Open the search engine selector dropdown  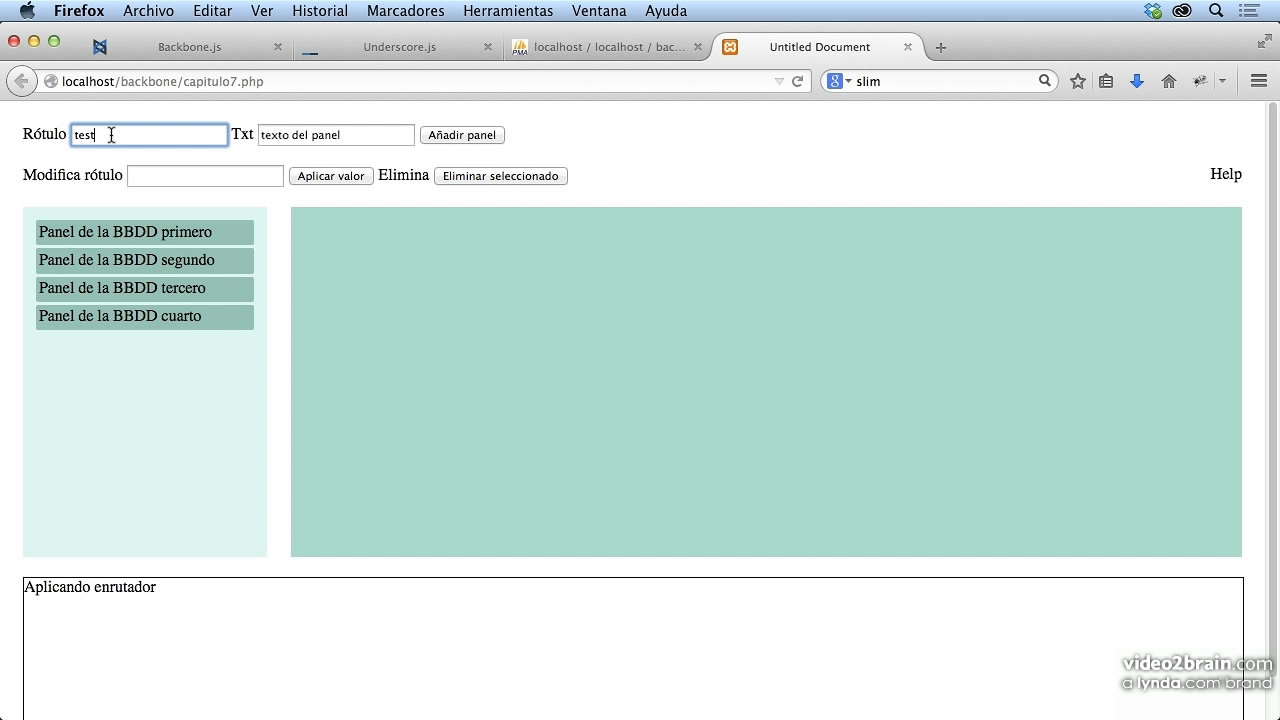click(839, 81)
